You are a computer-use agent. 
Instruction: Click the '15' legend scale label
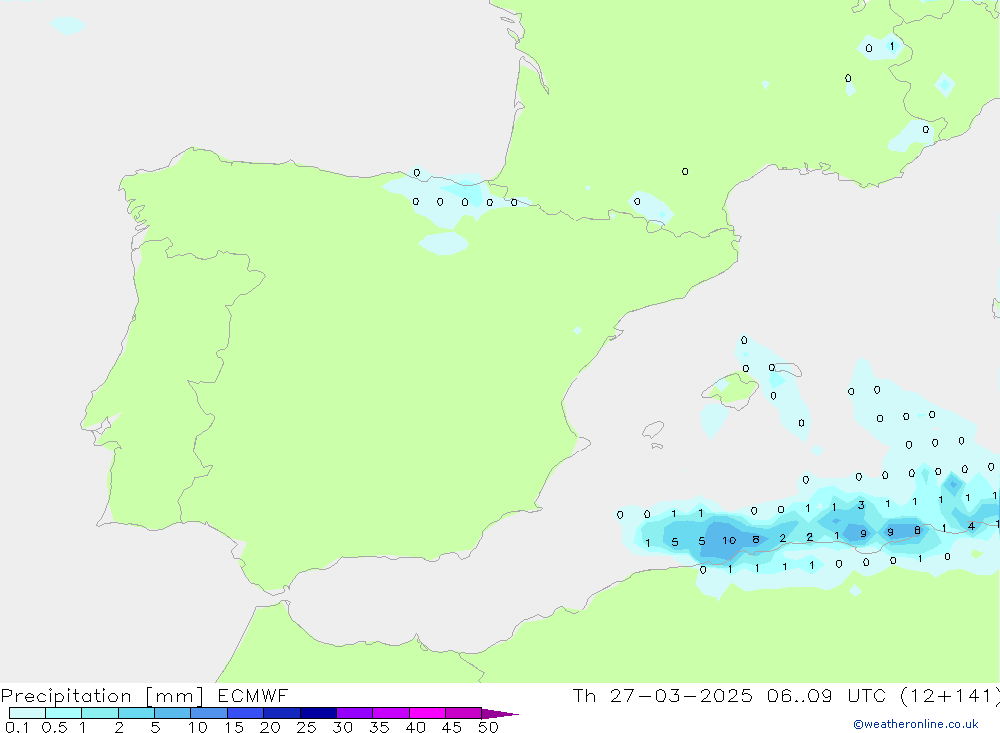click(234, 727)
